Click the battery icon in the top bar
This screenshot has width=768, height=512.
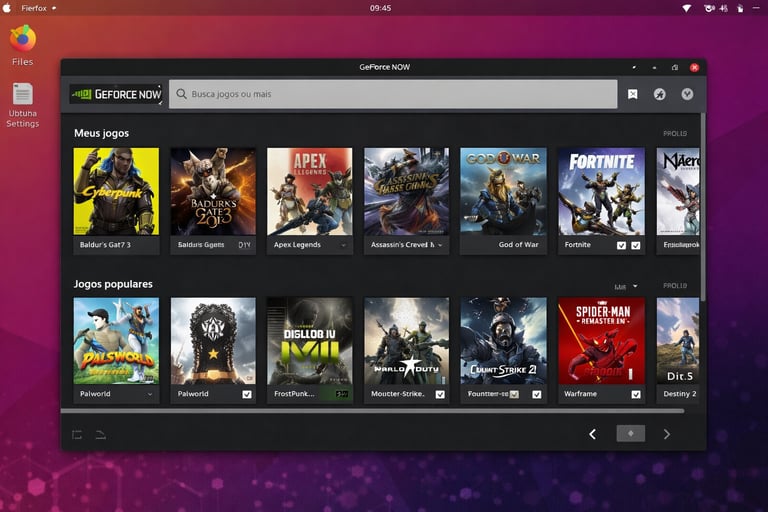[740, 8]
